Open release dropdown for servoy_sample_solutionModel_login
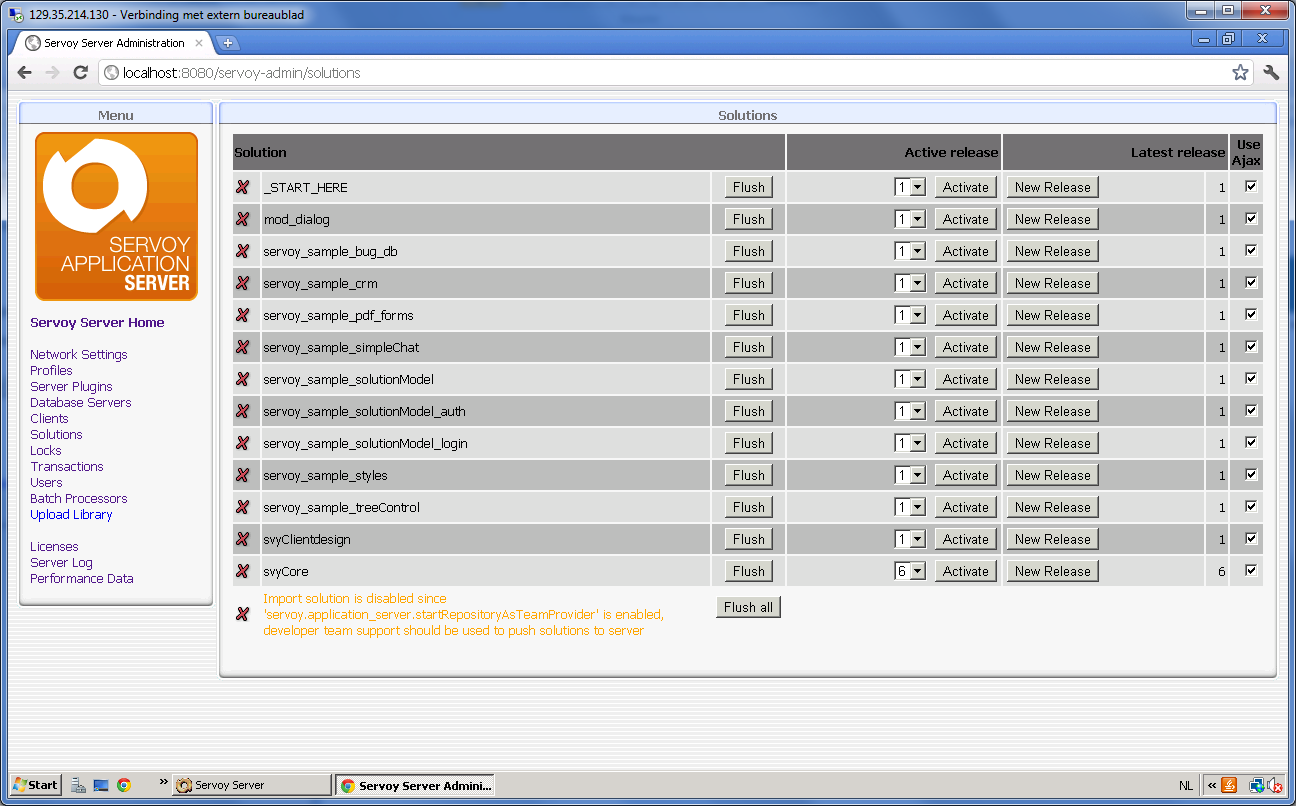The height and width of the screenshot is (806, 1296). [910, 443]
